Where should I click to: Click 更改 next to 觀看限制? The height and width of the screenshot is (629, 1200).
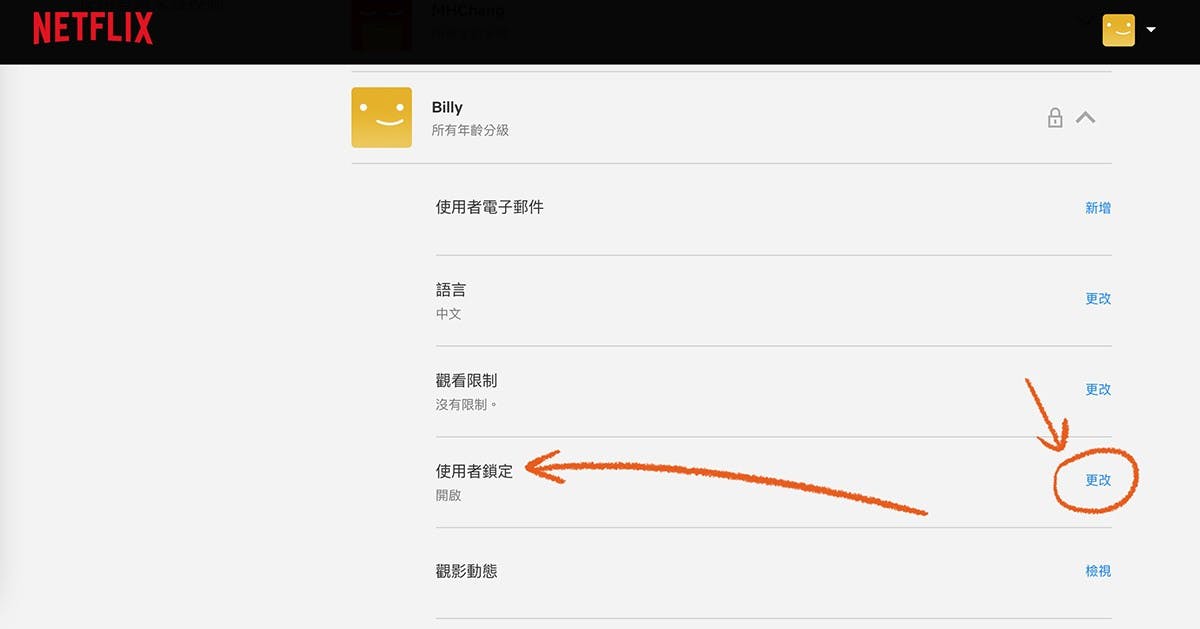point(1098,390)
